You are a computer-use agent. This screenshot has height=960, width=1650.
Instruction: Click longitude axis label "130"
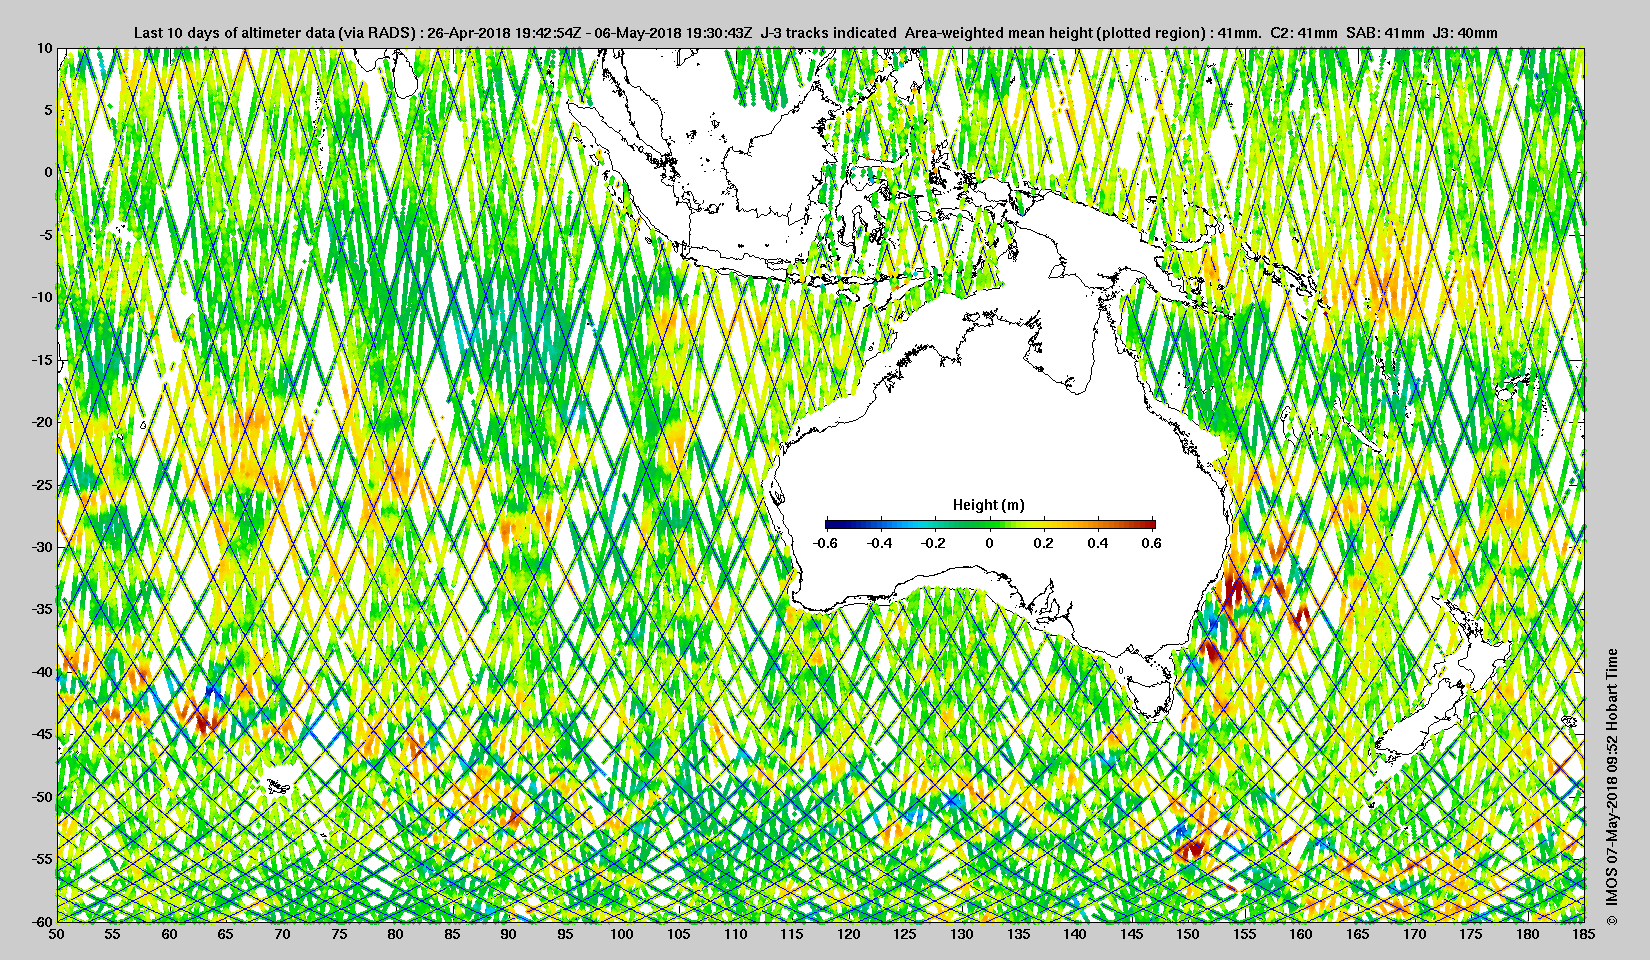[x=962, y=934]
